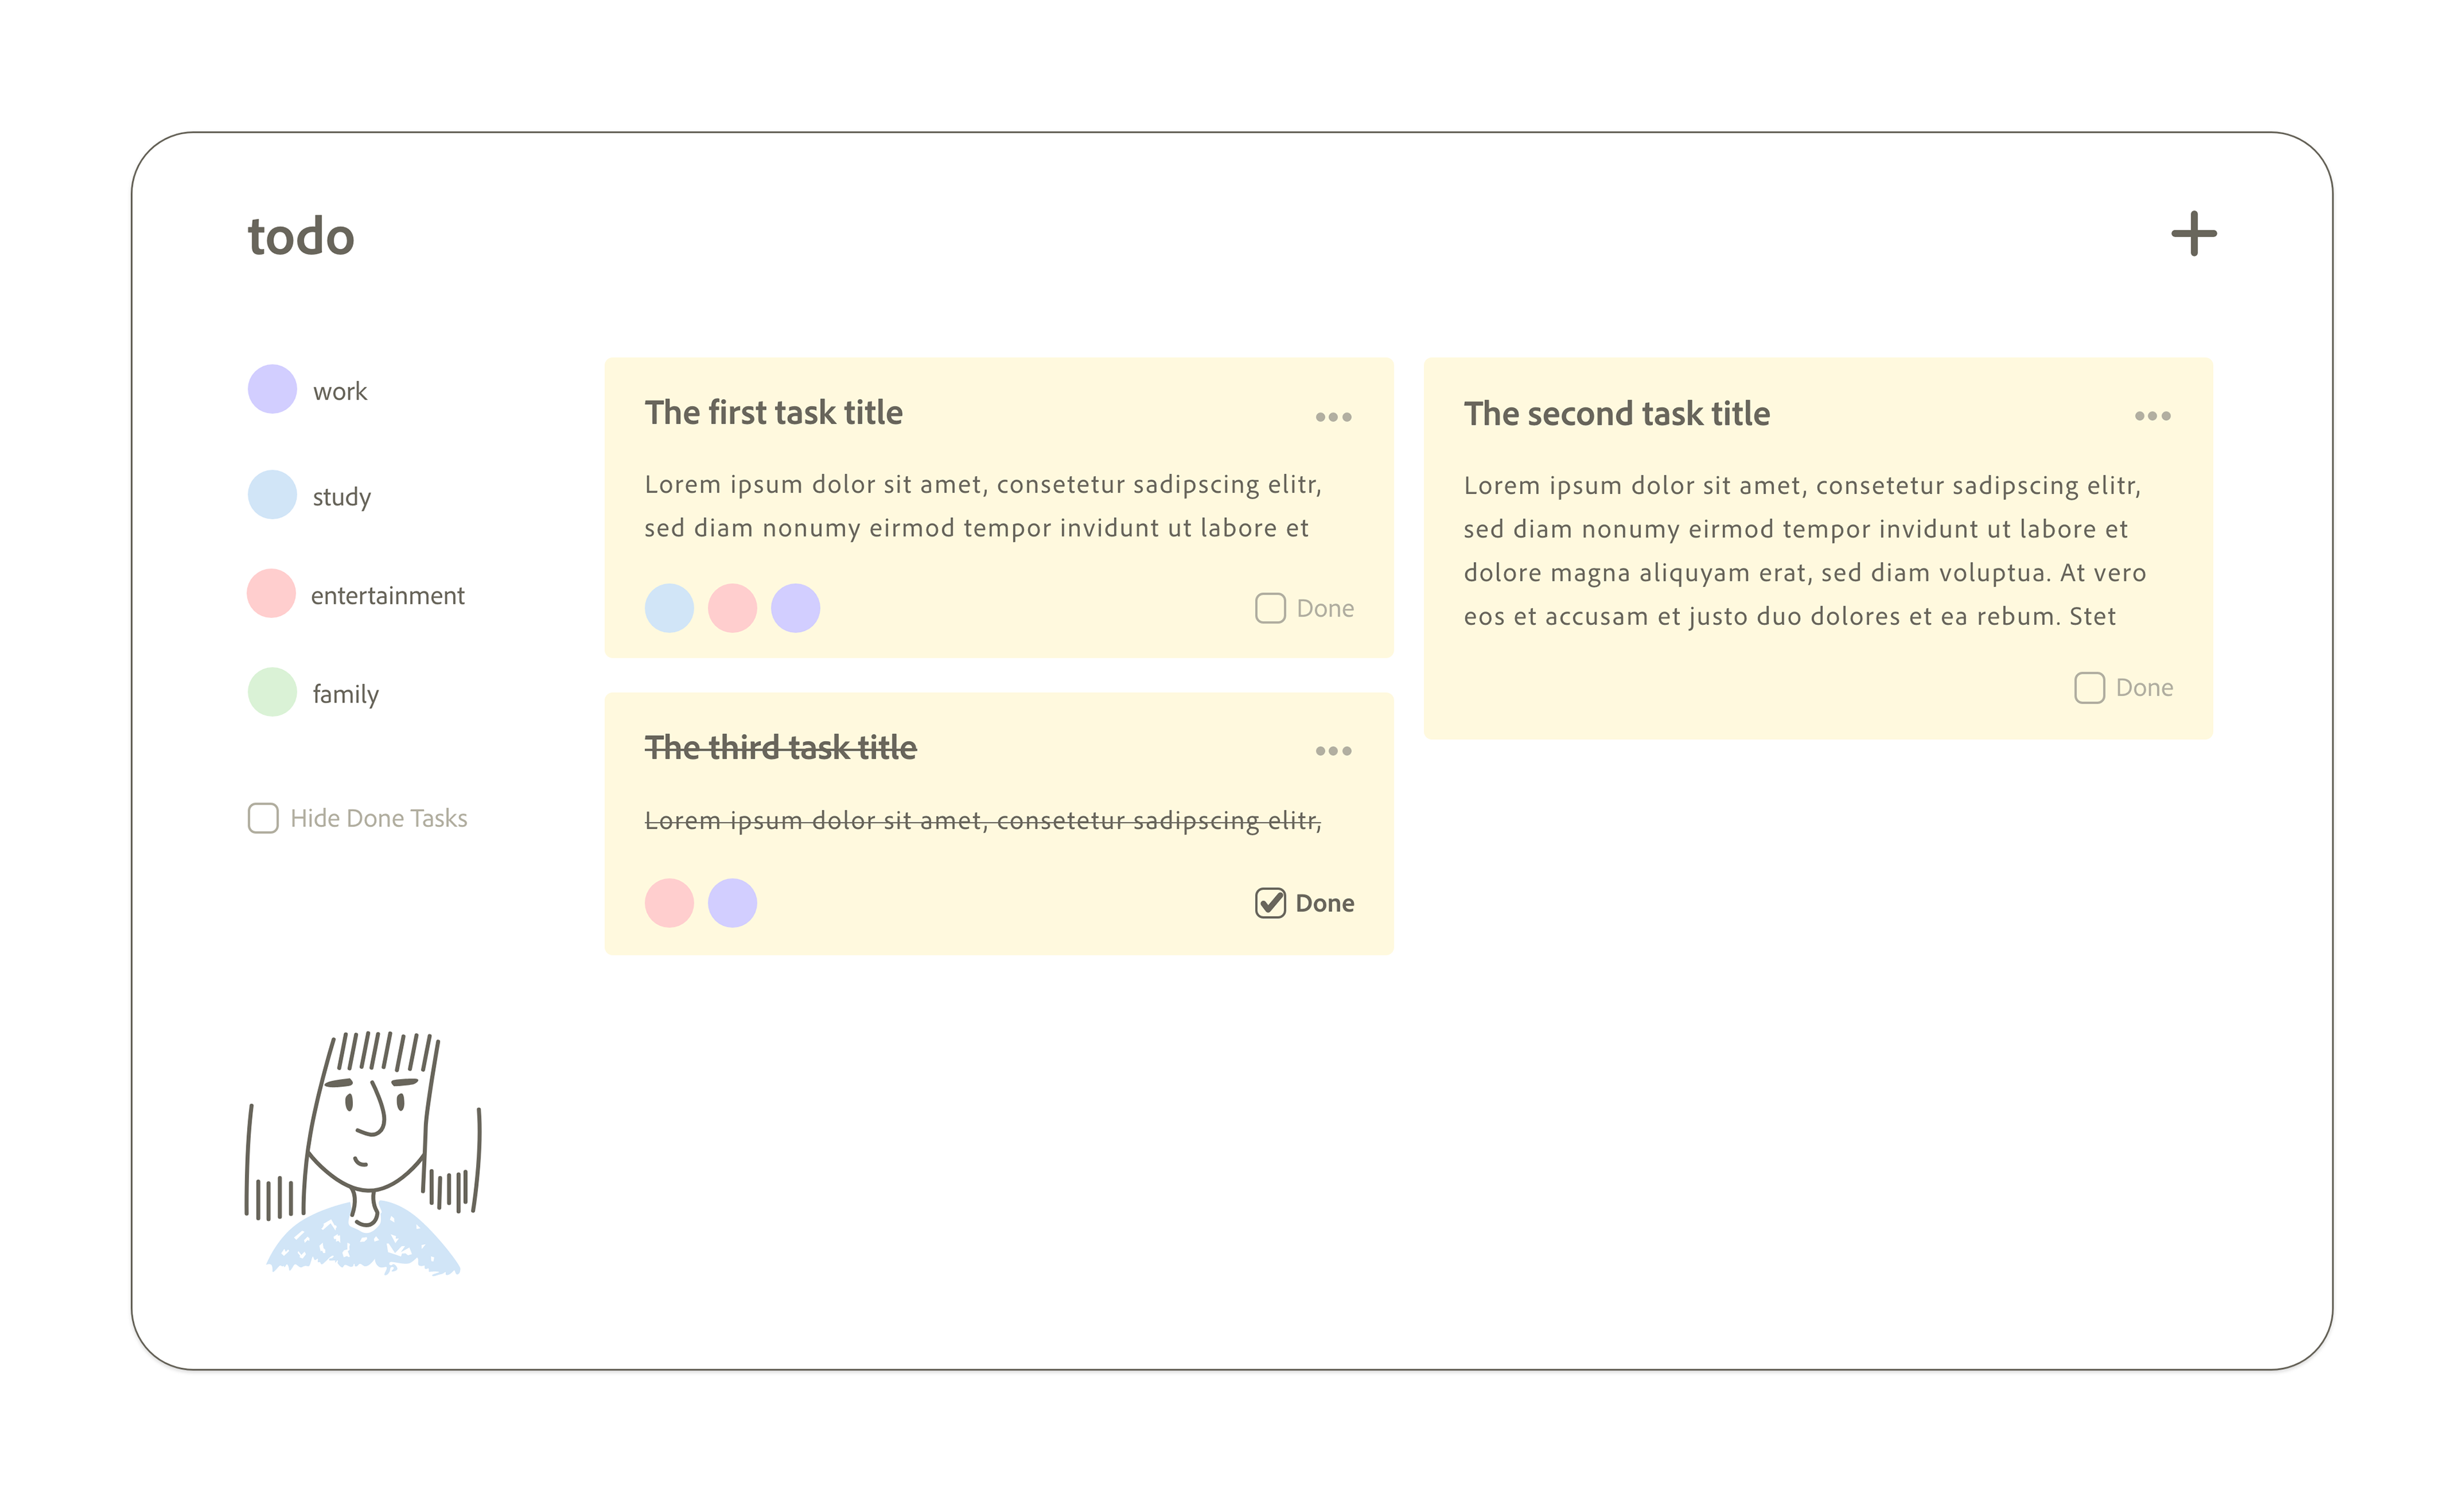Screen dimensions: 2464x1502
Task: Click the todo app title
Action: pos(301,237)
